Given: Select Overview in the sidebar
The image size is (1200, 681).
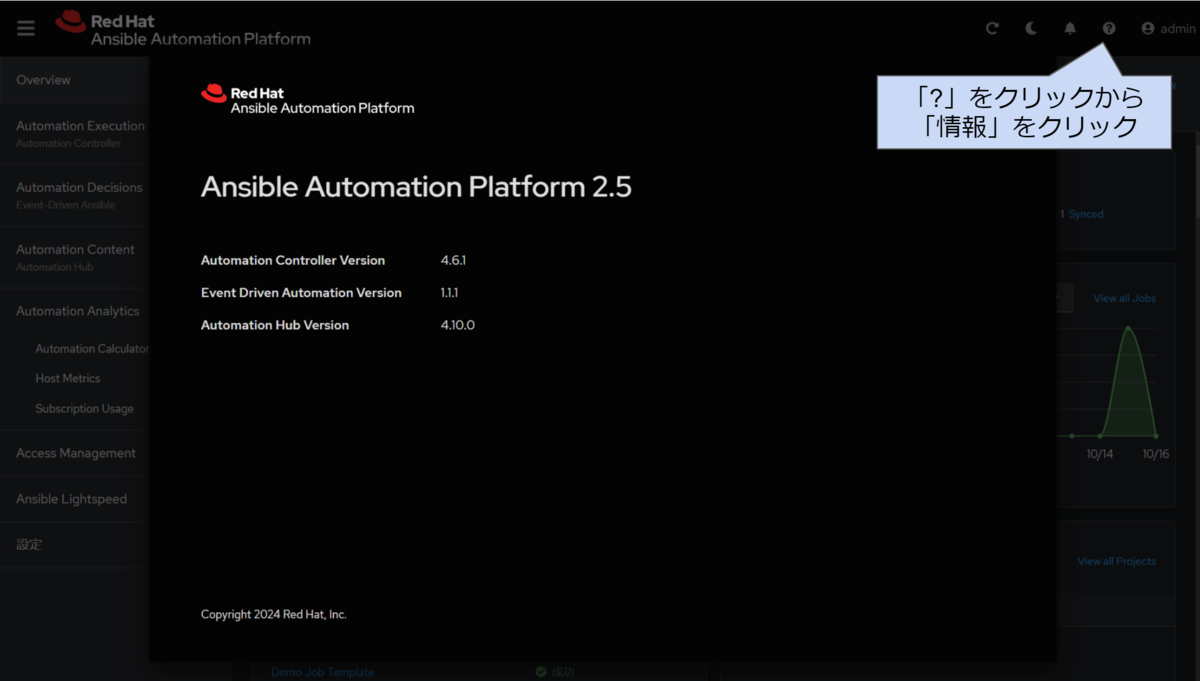Looking at the screenshot, I should [74, 80].
